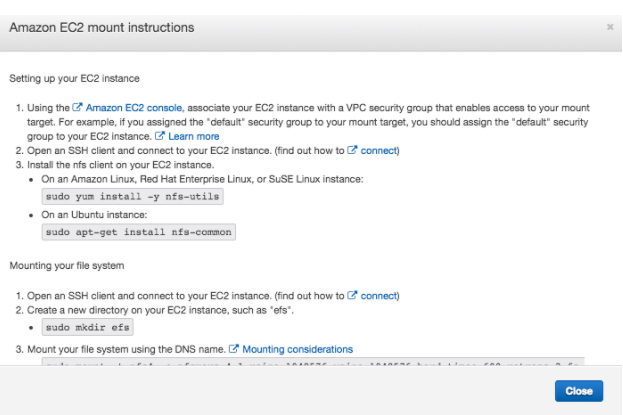Click the Setting up your EC2 instance heading
The width and height of the screenshot is (623, 415).
74,78
